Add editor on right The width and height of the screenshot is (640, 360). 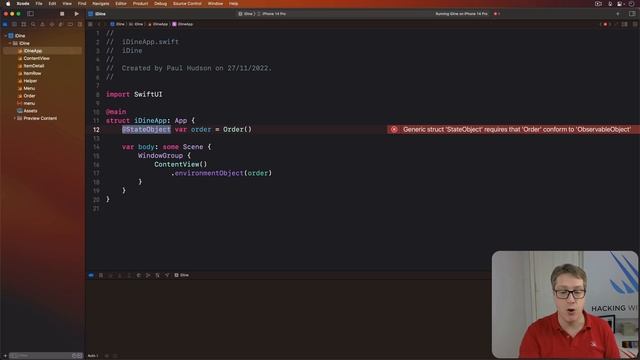pyautogui.click(x=635, y=24)
